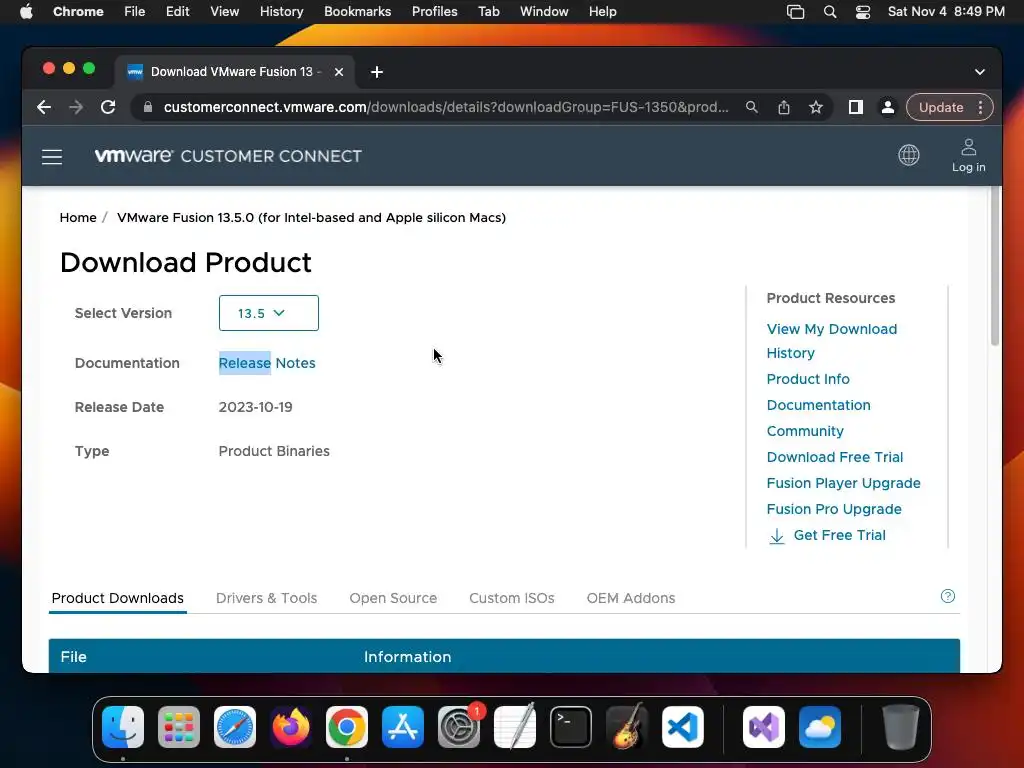The width and height of the screenshot is (1024, 768).
Task: Click Chrome's forward arrow
Action: coord(76,107)
